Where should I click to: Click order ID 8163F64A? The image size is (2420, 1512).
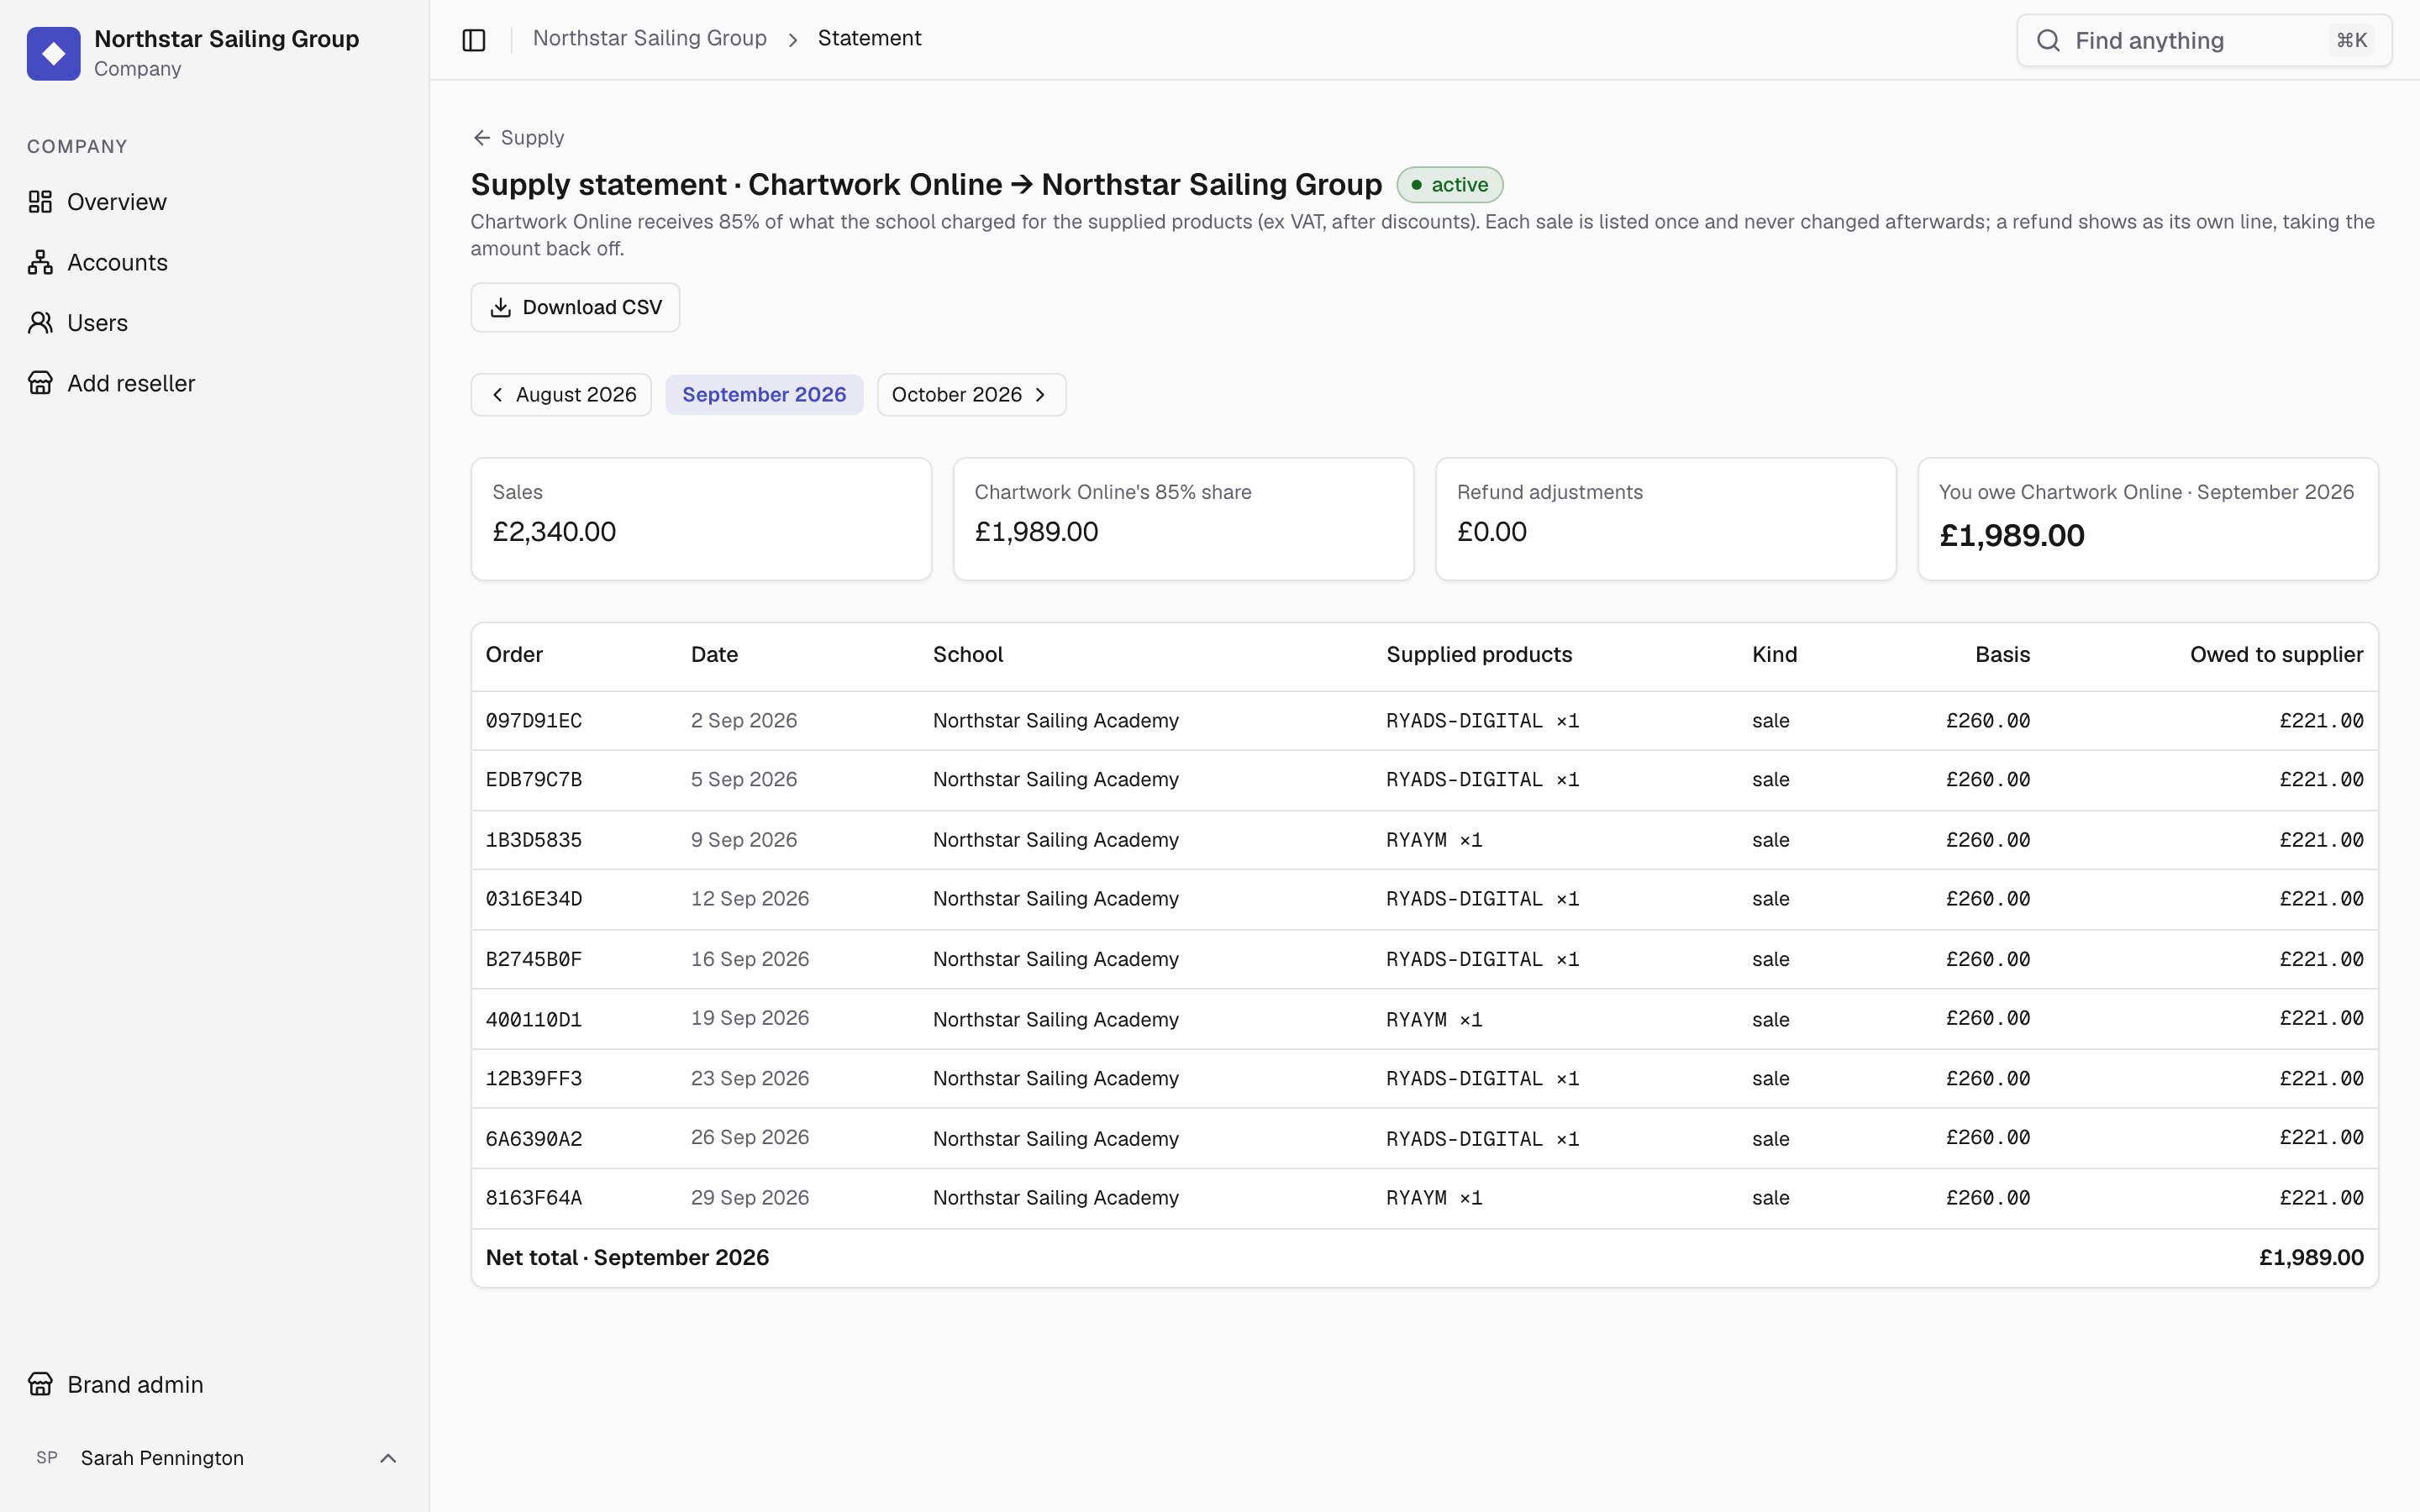pos(534,1198)
